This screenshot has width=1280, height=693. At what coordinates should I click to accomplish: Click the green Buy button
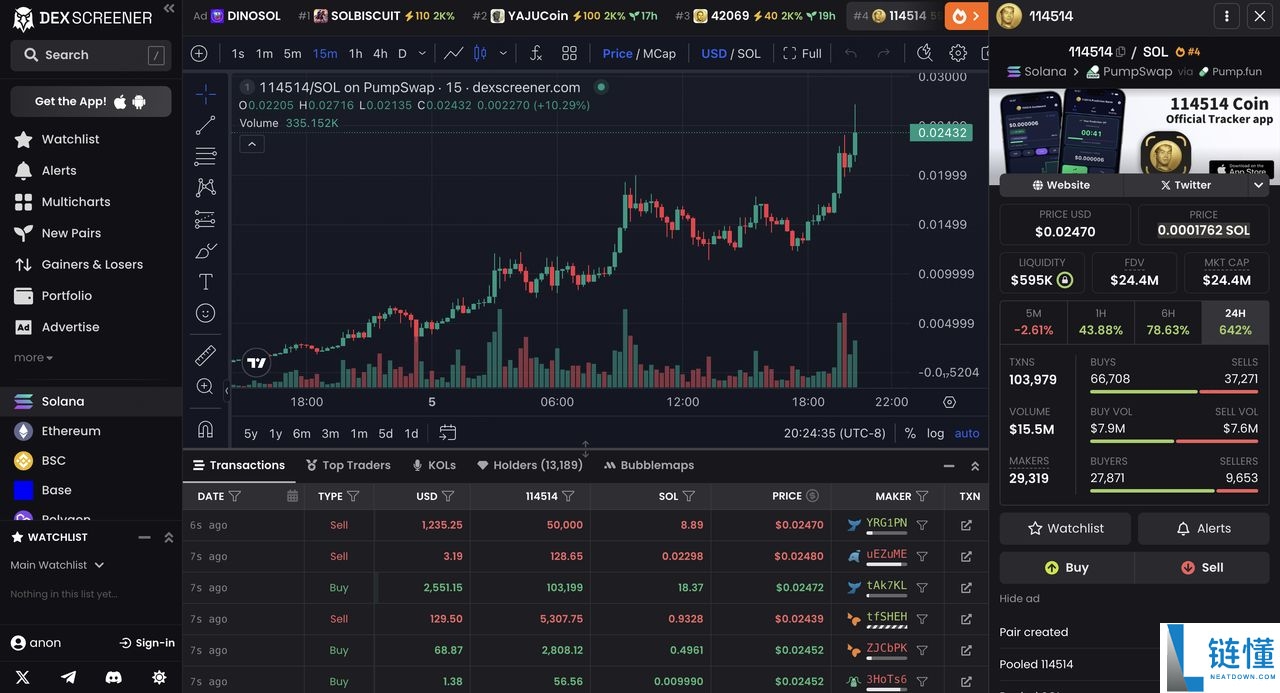pyautogui.click(x=1067, y=567)
